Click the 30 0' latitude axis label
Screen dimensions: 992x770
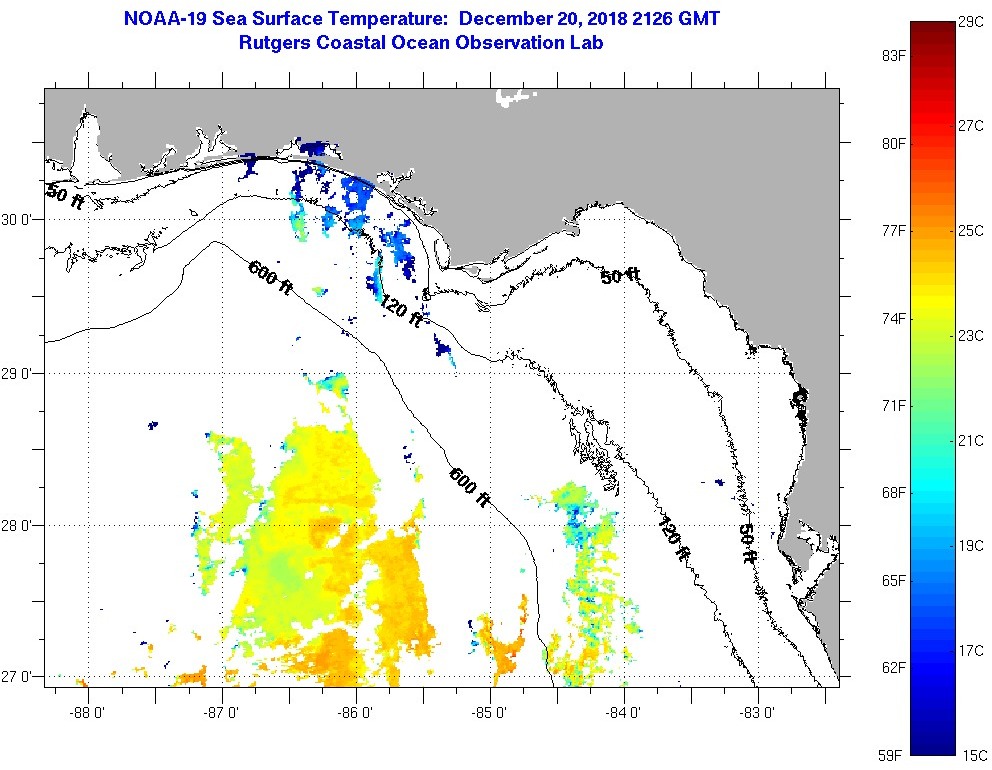click(18, 220)
